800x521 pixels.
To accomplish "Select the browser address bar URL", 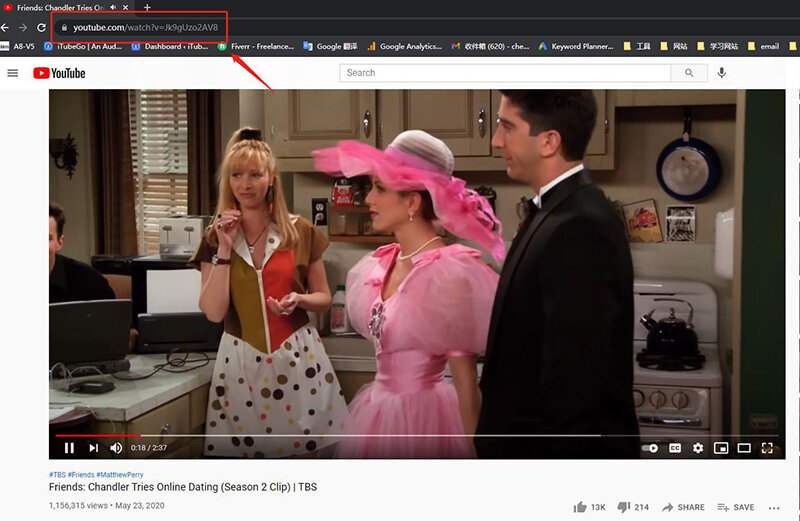I will 145,28.
